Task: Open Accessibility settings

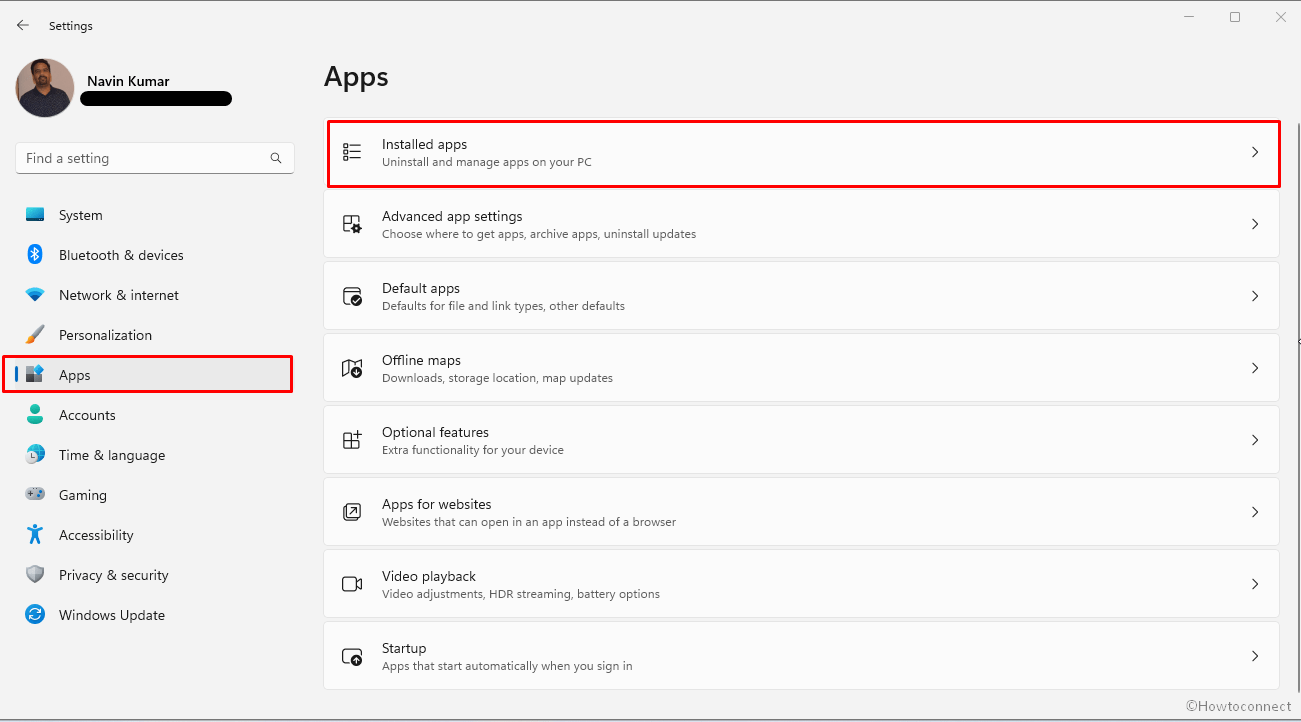Action: [x=155, y=535]
